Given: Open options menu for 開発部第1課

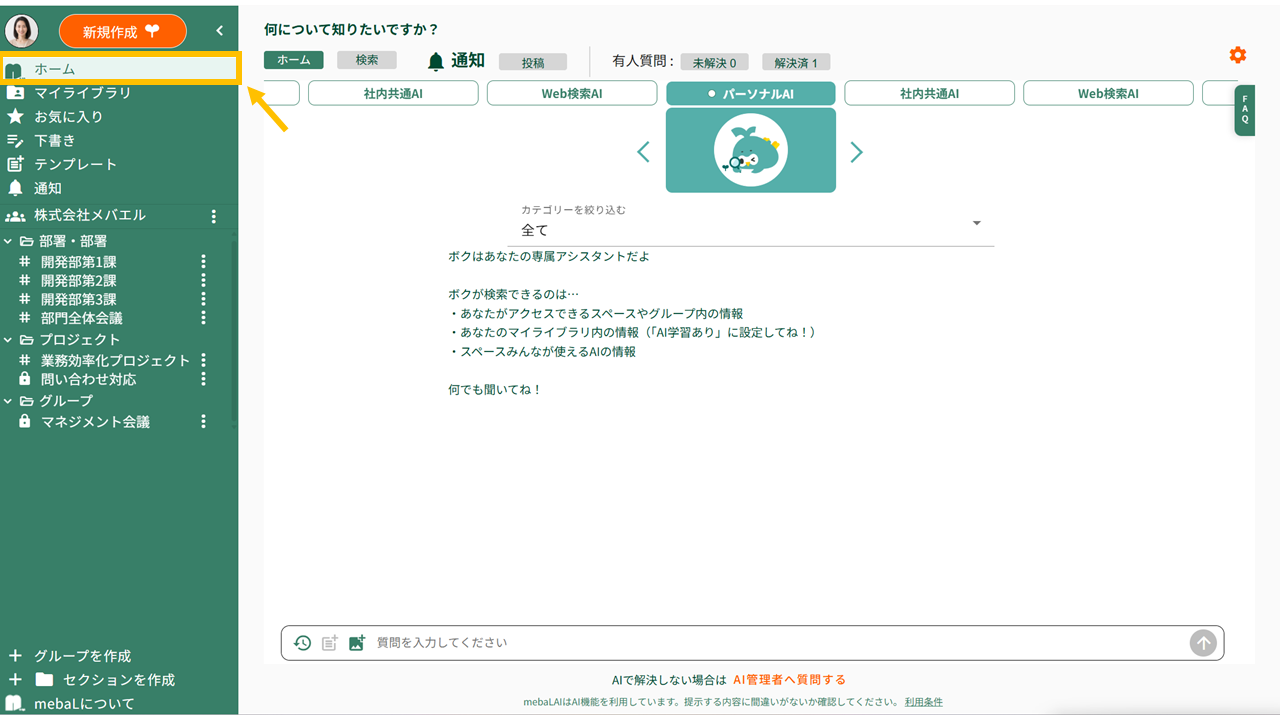Looking at the screenshot, I should coord(203,262).
